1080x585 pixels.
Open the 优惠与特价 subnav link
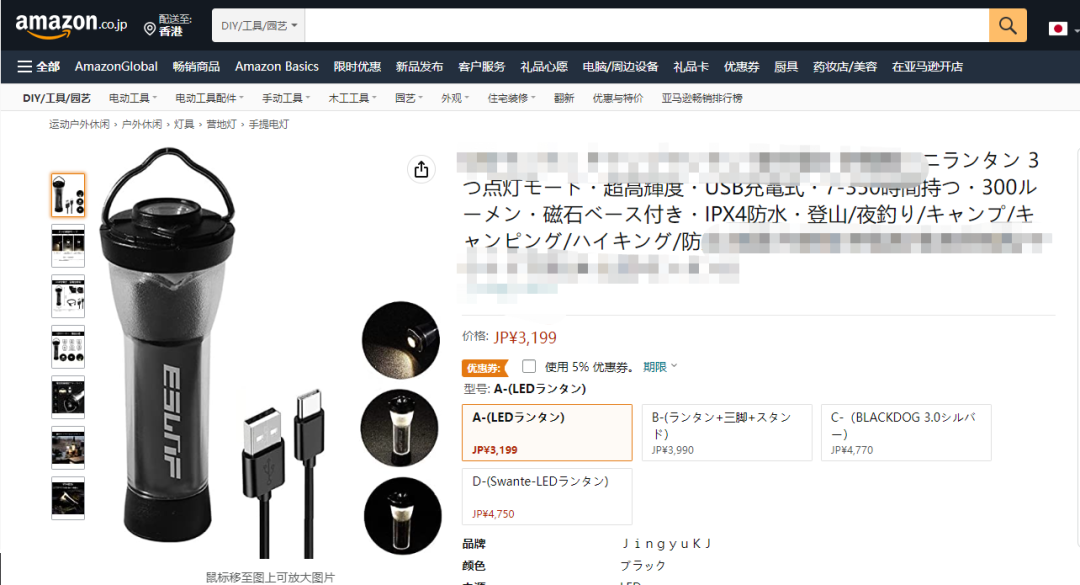(618, 98)
